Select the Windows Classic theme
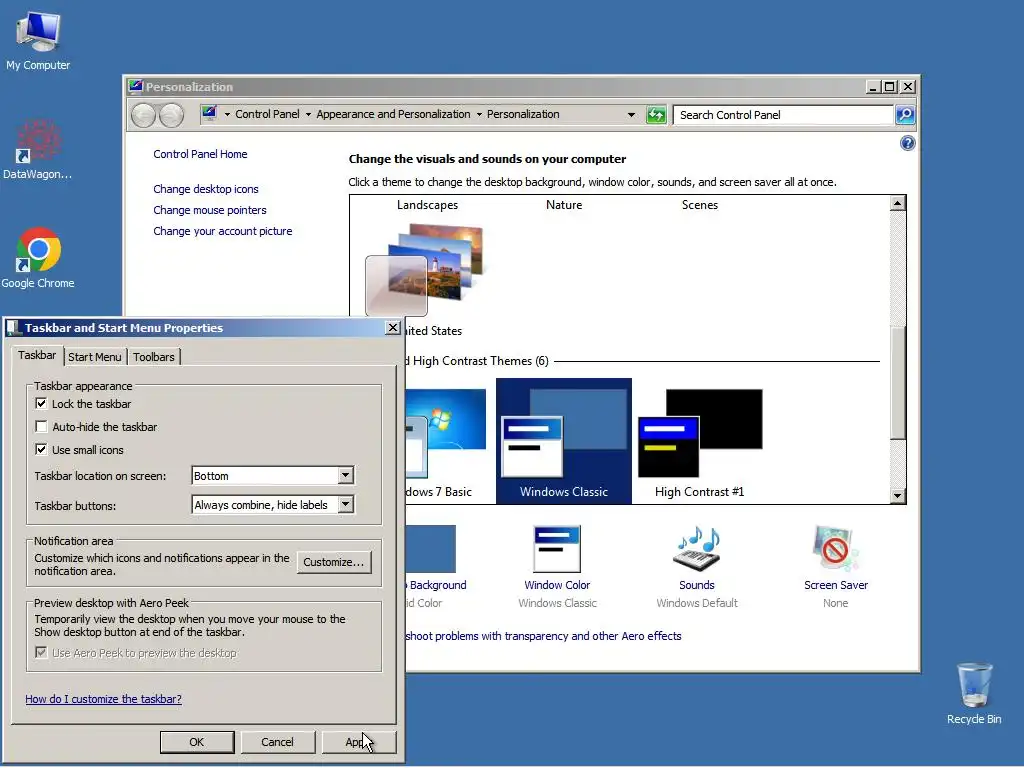Image resolution: width=1024 pixels, height=768 pixels. pyautogui.click(x=564, y=441)
